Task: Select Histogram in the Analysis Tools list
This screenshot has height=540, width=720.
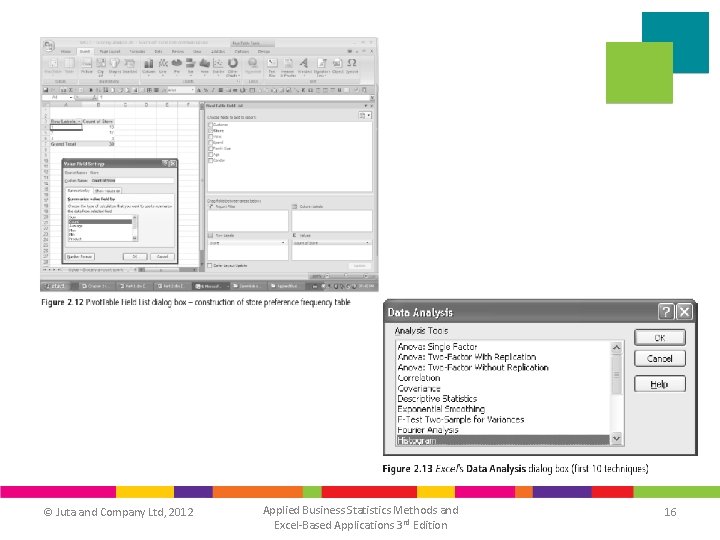Action: [x=502, y=440]
